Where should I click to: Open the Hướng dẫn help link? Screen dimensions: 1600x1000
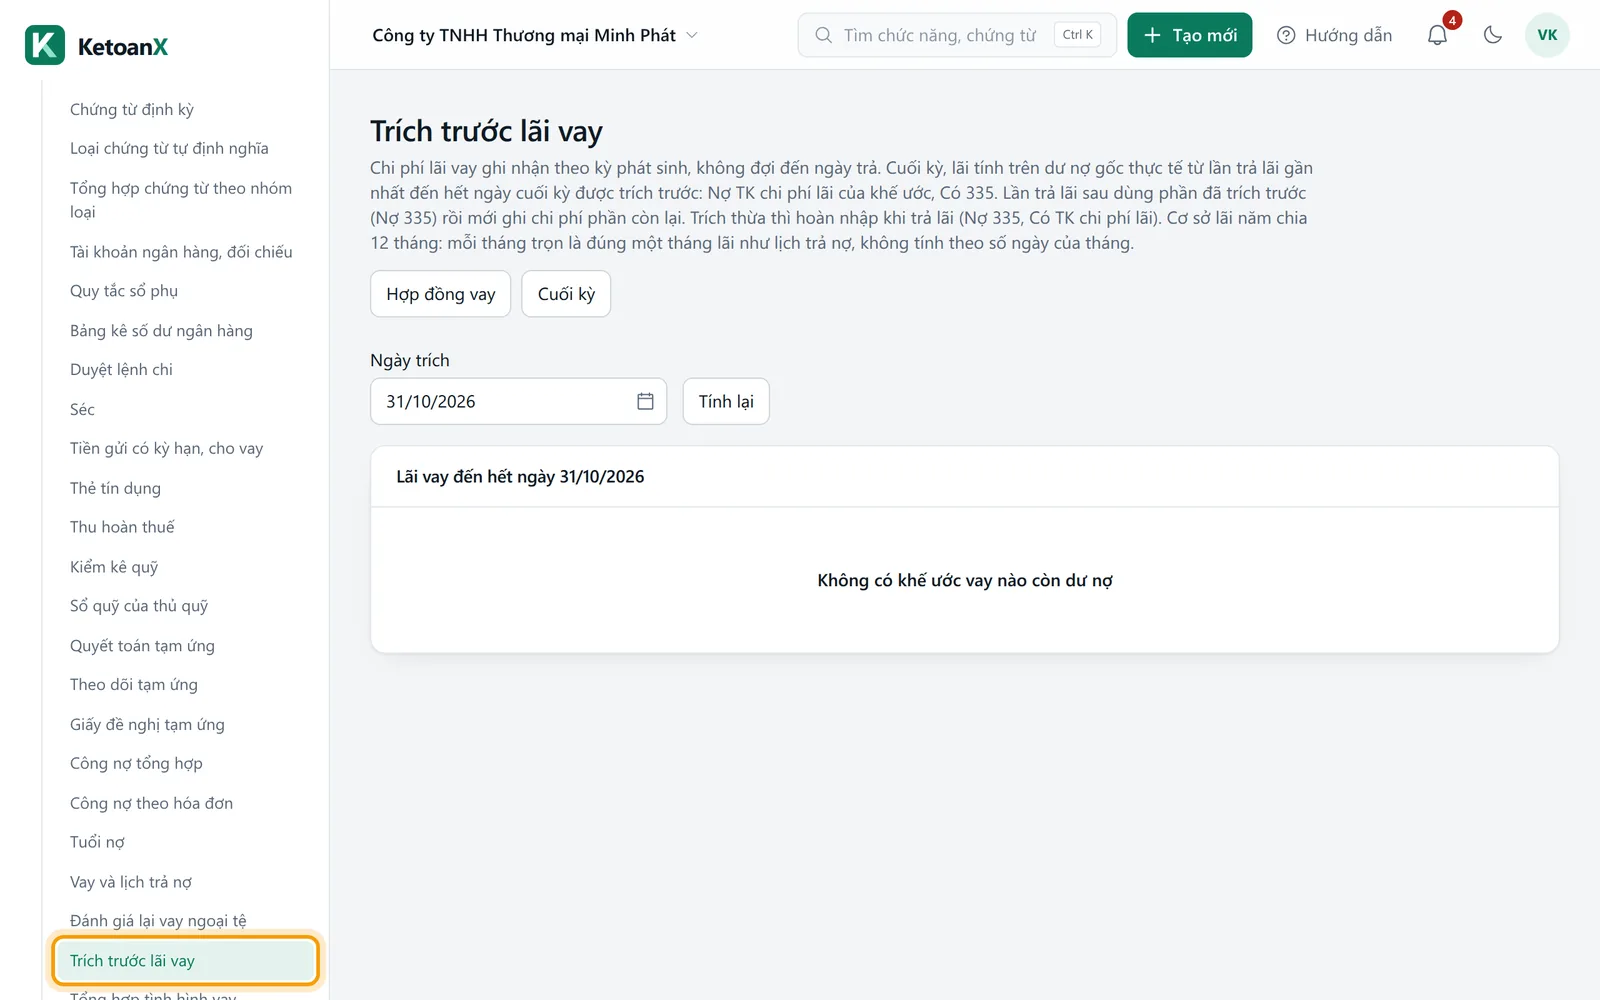(x=1334, y=35)
